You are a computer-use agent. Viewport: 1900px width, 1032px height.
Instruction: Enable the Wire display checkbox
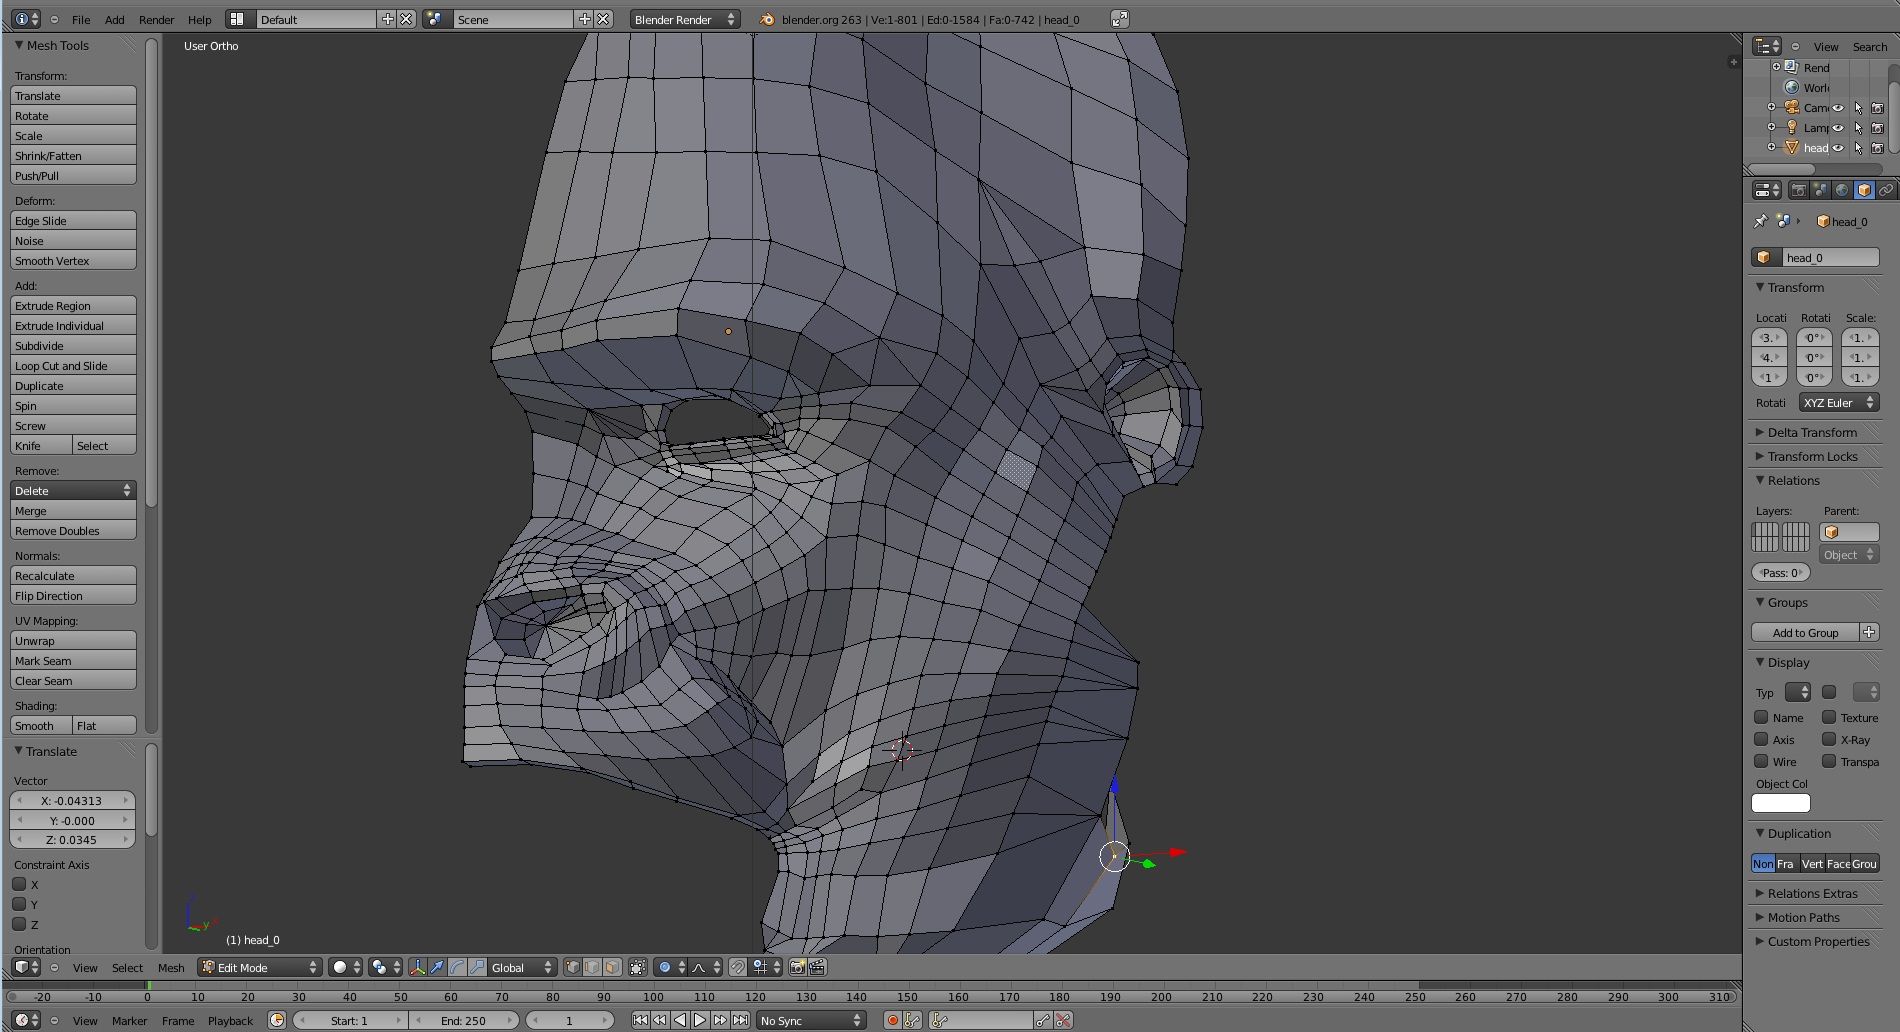pyautogui.click(x=1761, y=761)
